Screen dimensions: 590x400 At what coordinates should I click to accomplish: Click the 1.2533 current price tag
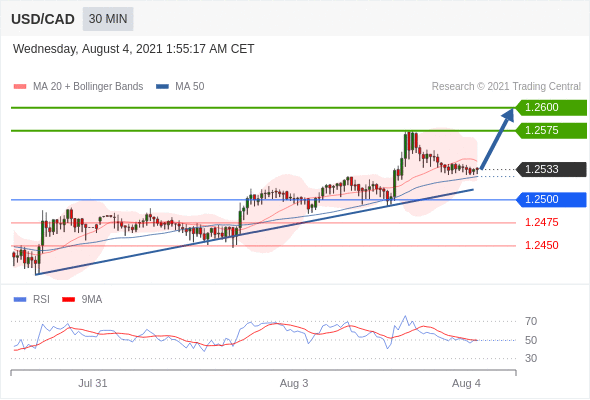[551, 169]
